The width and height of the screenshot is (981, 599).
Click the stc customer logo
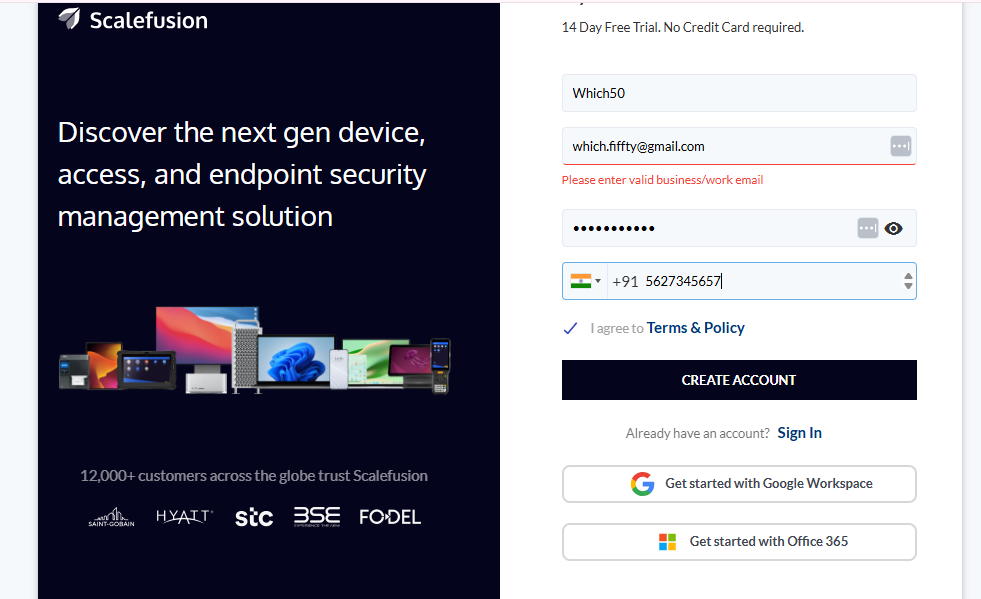point(253,517)
